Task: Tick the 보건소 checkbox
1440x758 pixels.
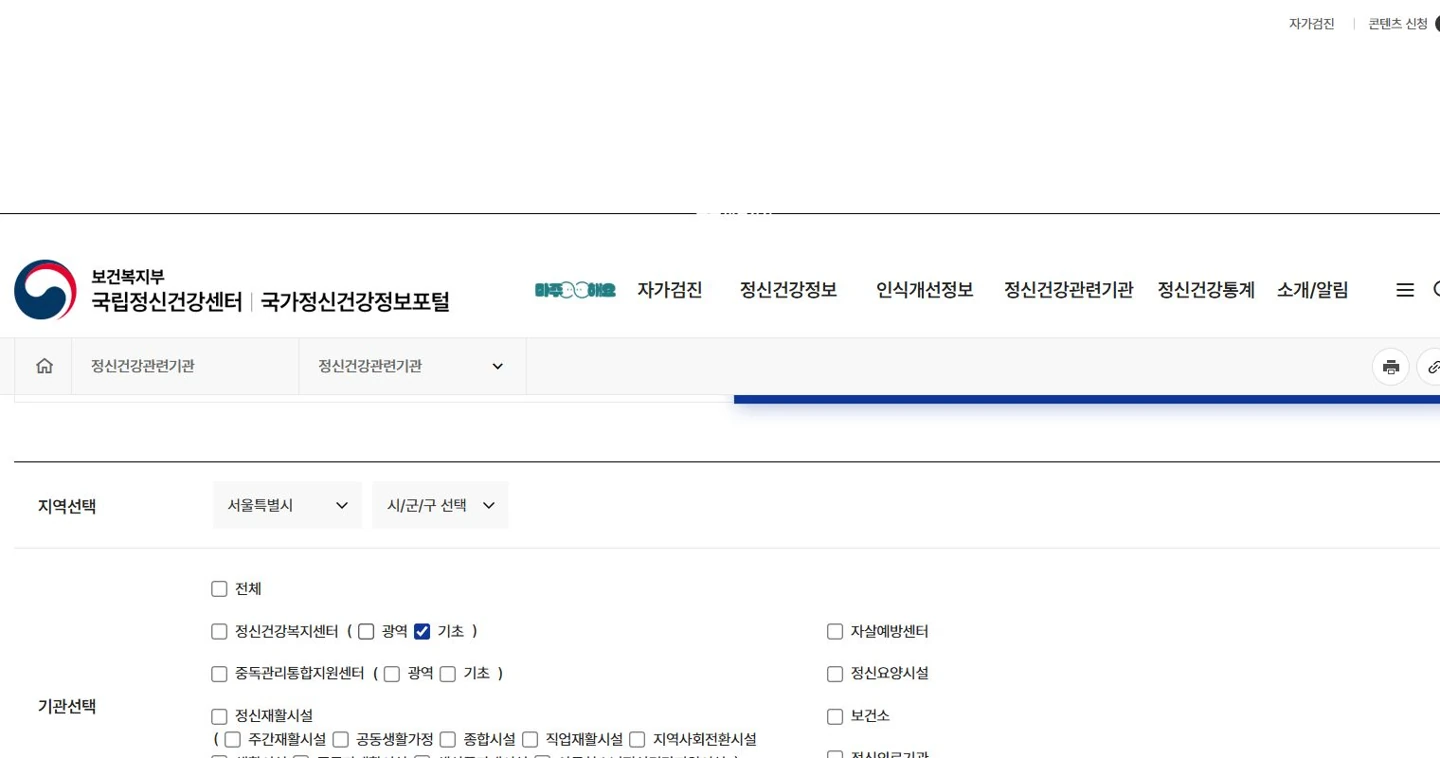Action: tap(835, 716)
